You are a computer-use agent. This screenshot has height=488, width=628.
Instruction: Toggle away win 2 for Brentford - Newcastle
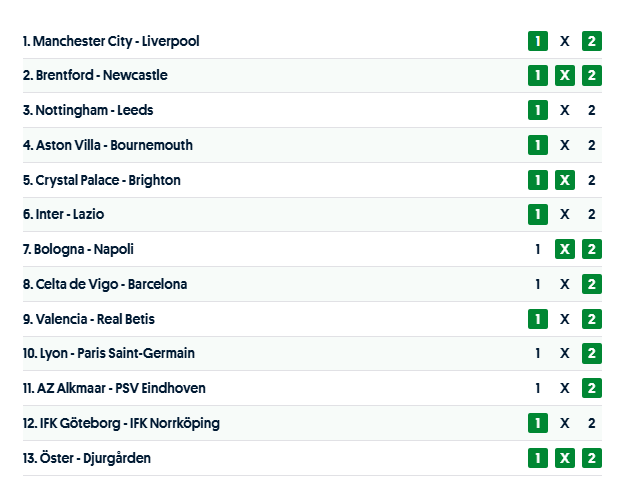(x=592, y=76)
